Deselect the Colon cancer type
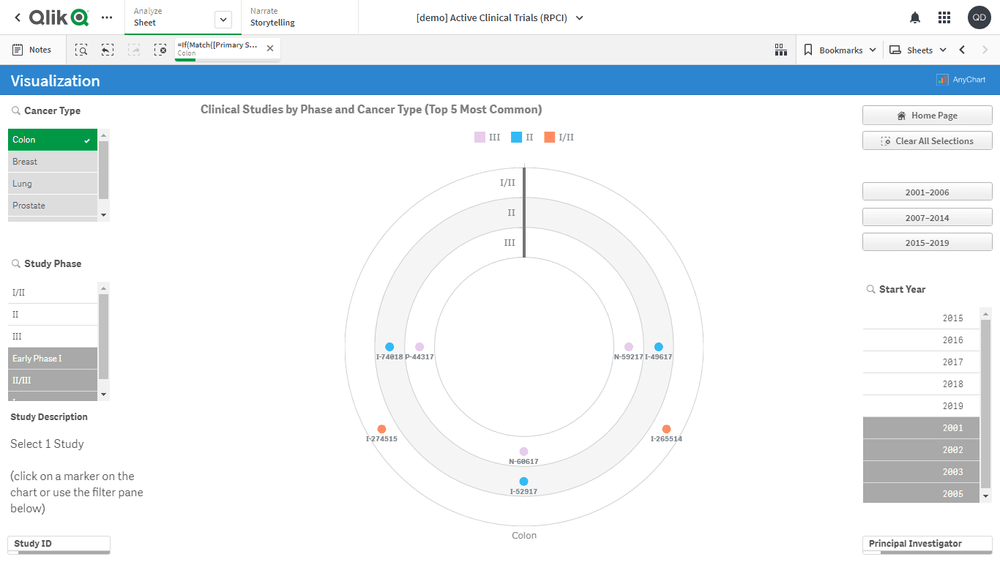 tap(52, 140)
